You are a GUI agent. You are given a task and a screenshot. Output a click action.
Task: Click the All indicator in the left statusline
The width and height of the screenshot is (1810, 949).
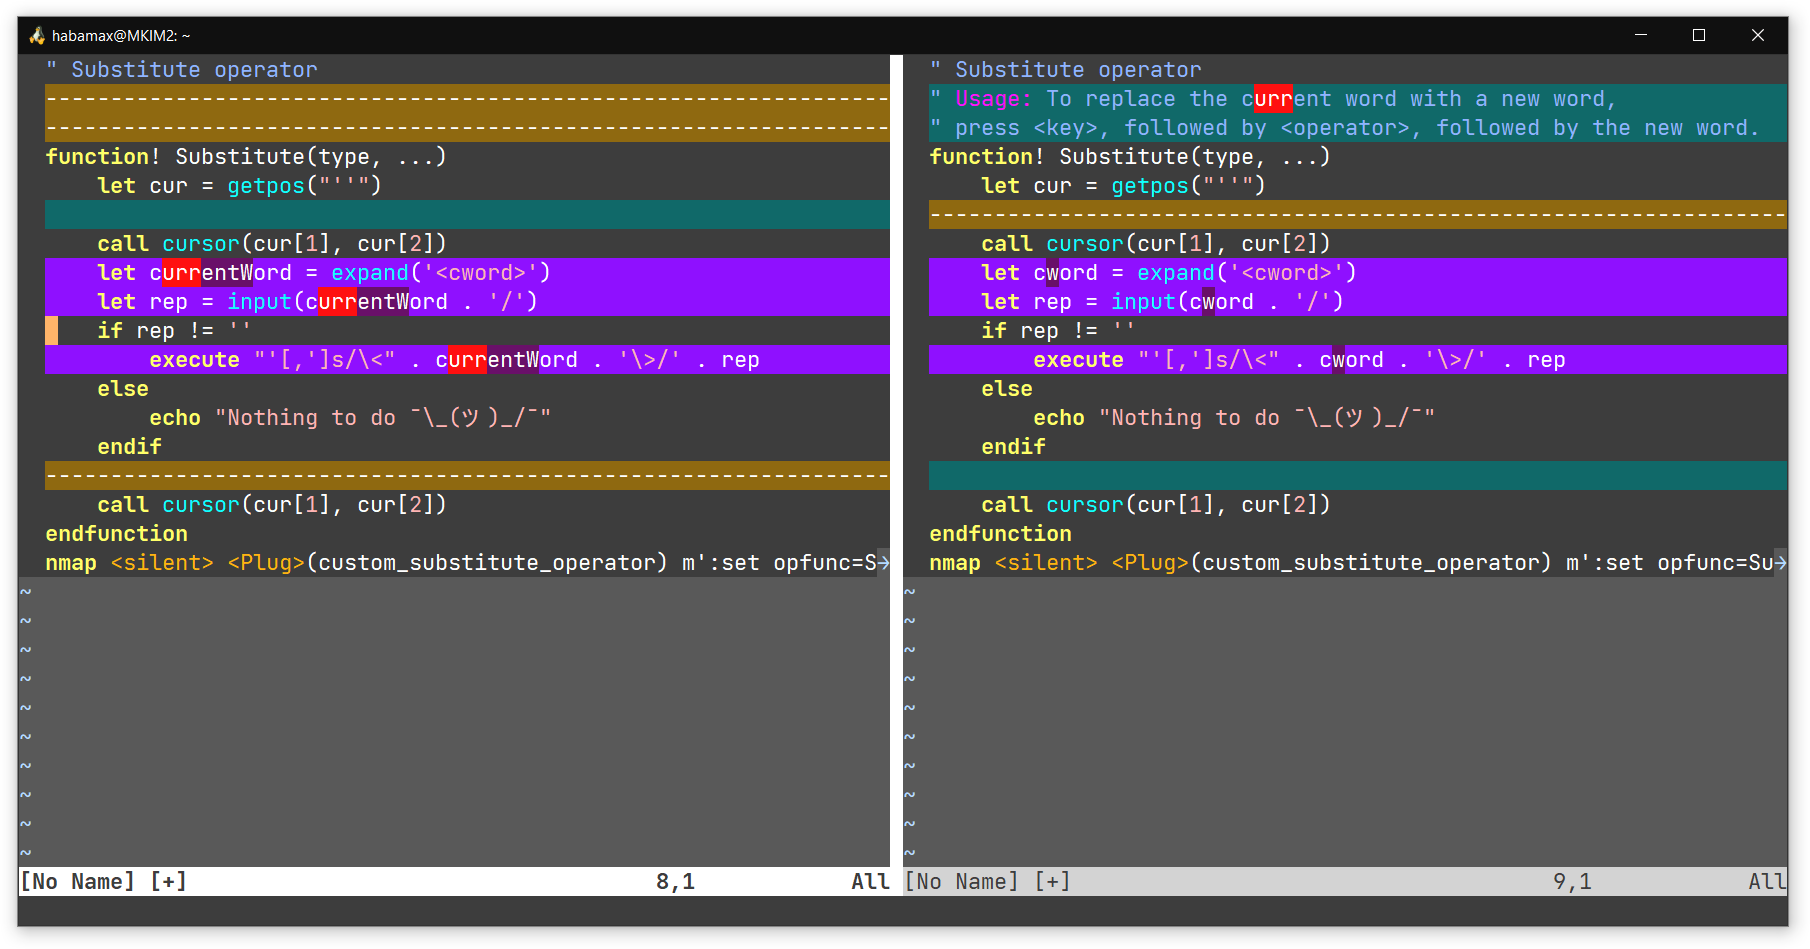(x=869, y=881)
